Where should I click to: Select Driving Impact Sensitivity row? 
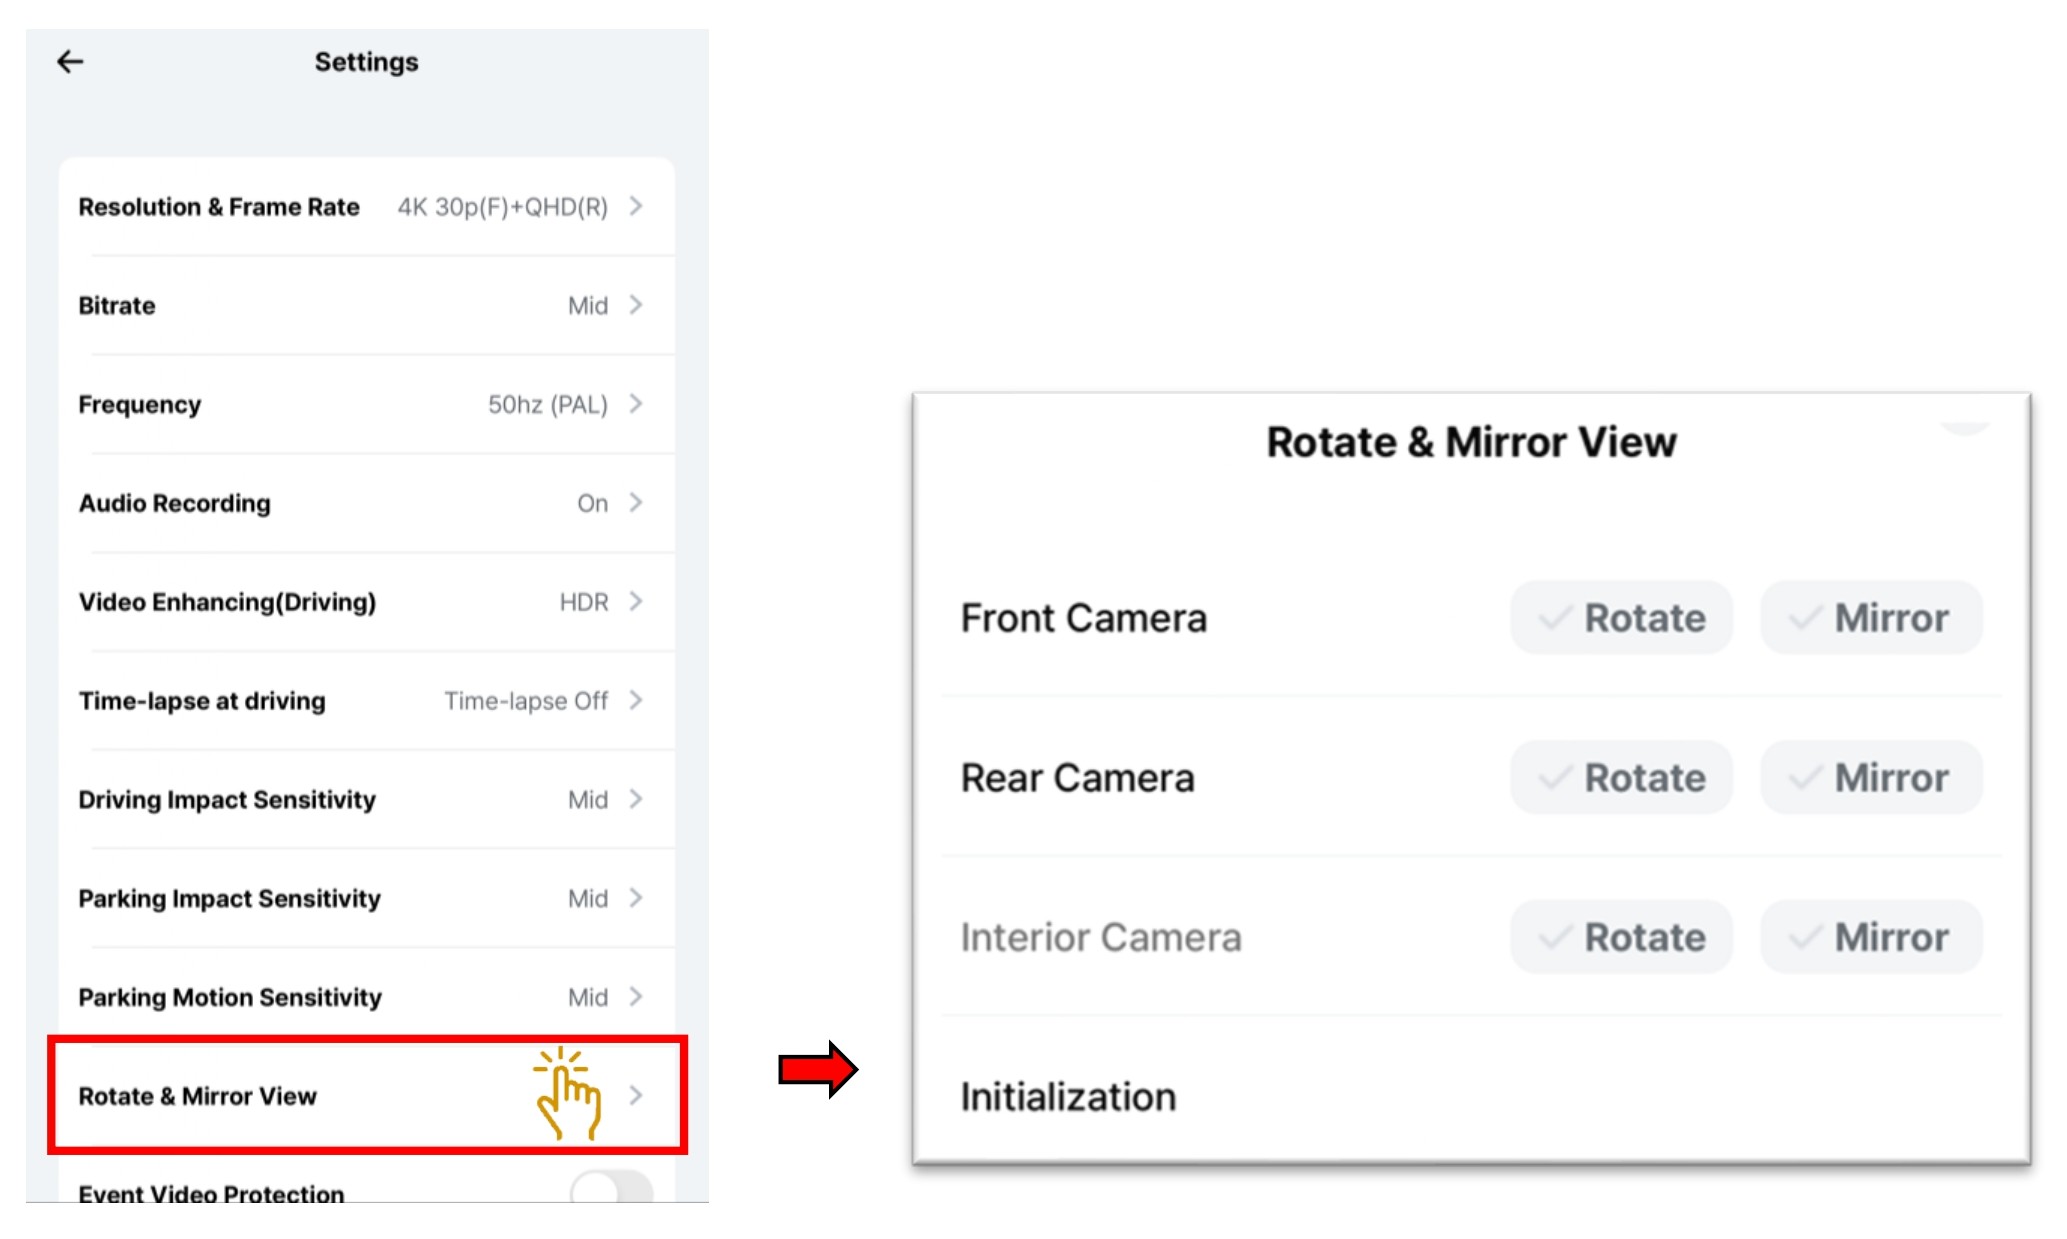(x=366, y=800)
